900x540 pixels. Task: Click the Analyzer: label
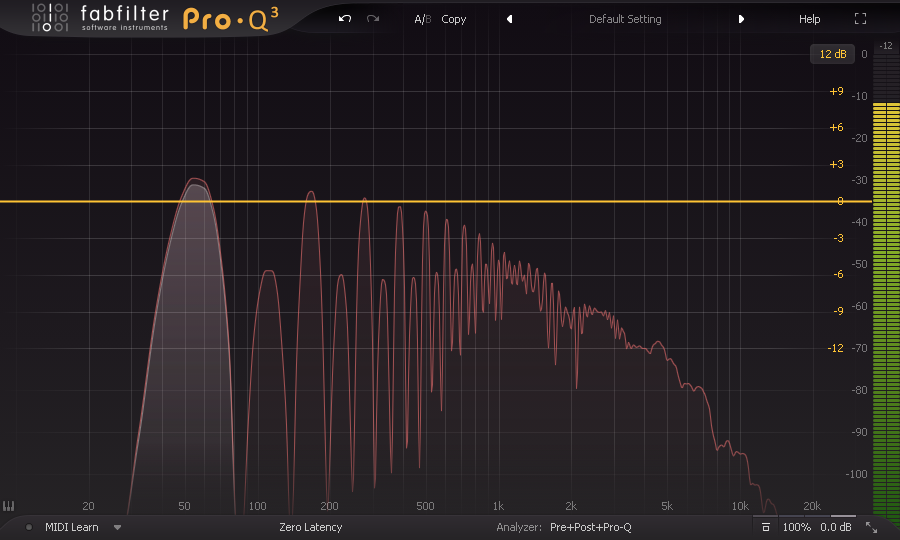pos(519,527)
